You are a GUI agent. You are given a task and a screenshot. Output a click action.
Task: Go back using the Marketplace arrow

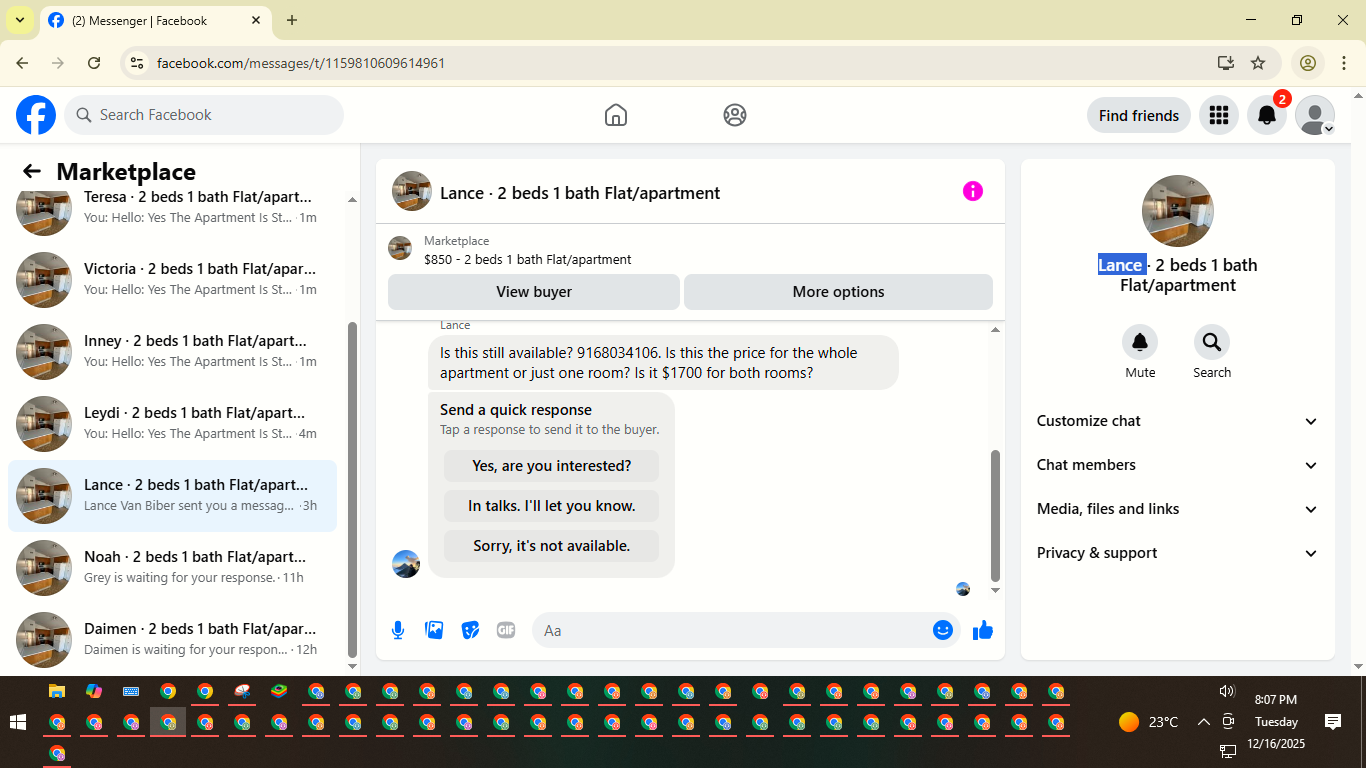pos(32,171)
